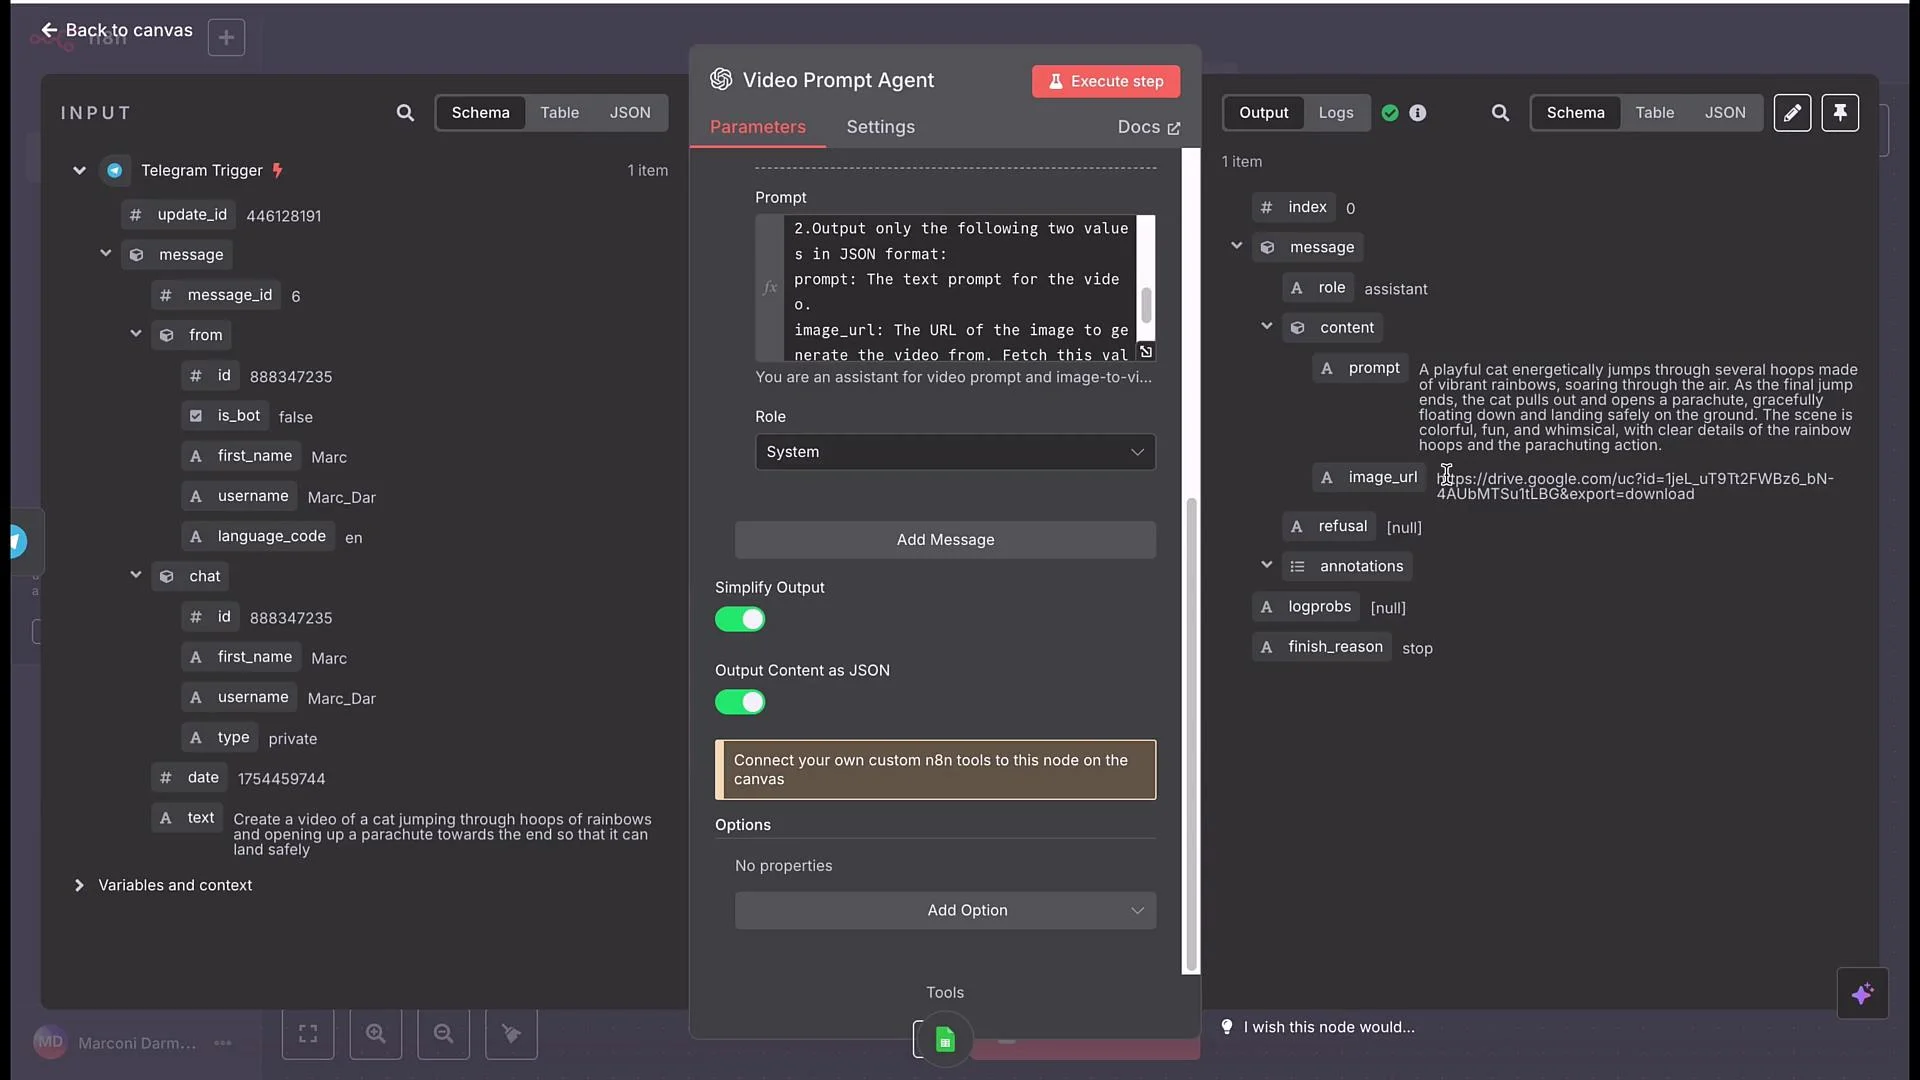Click the parameters panel vertical scrollbar
The width and height of the screenshot is (1920, 1080).
[1190, 735]
